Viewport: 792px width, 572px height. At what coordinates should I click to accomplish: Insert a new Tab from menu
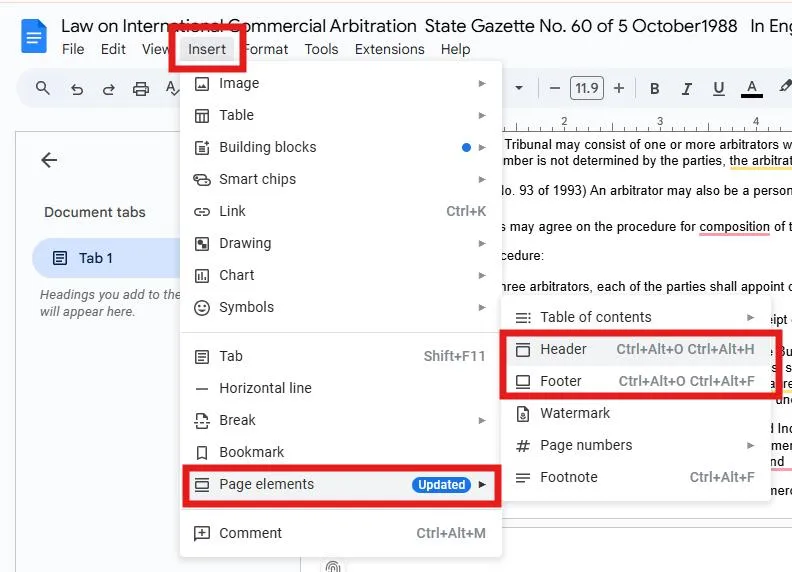341,356
